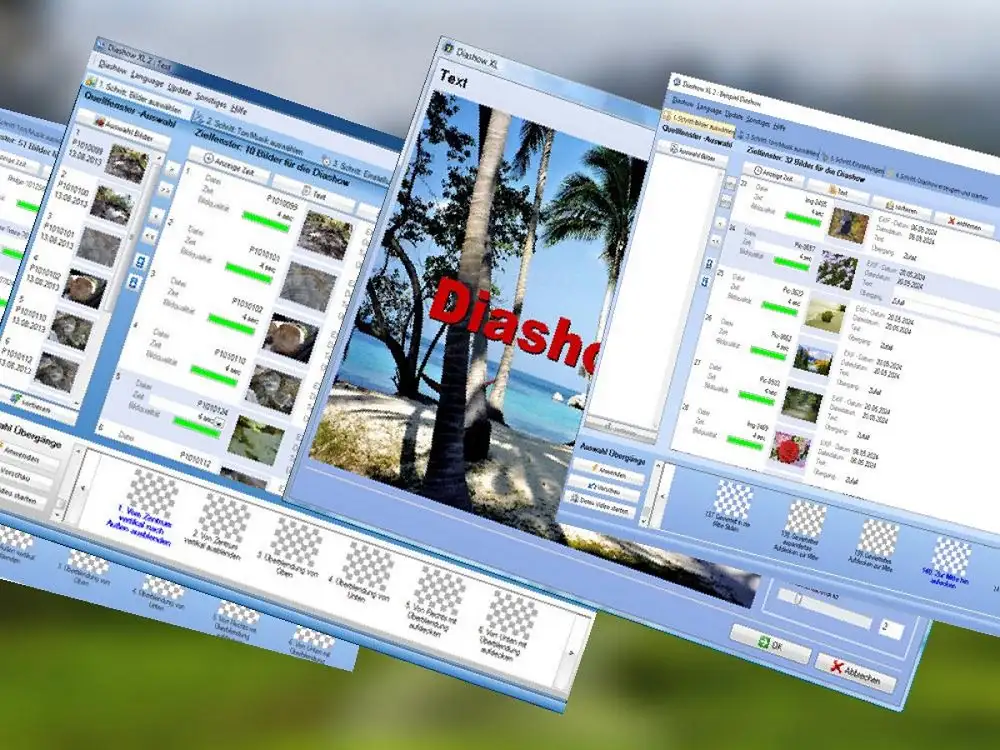Click the red X entfernen icon

point(952,220)
